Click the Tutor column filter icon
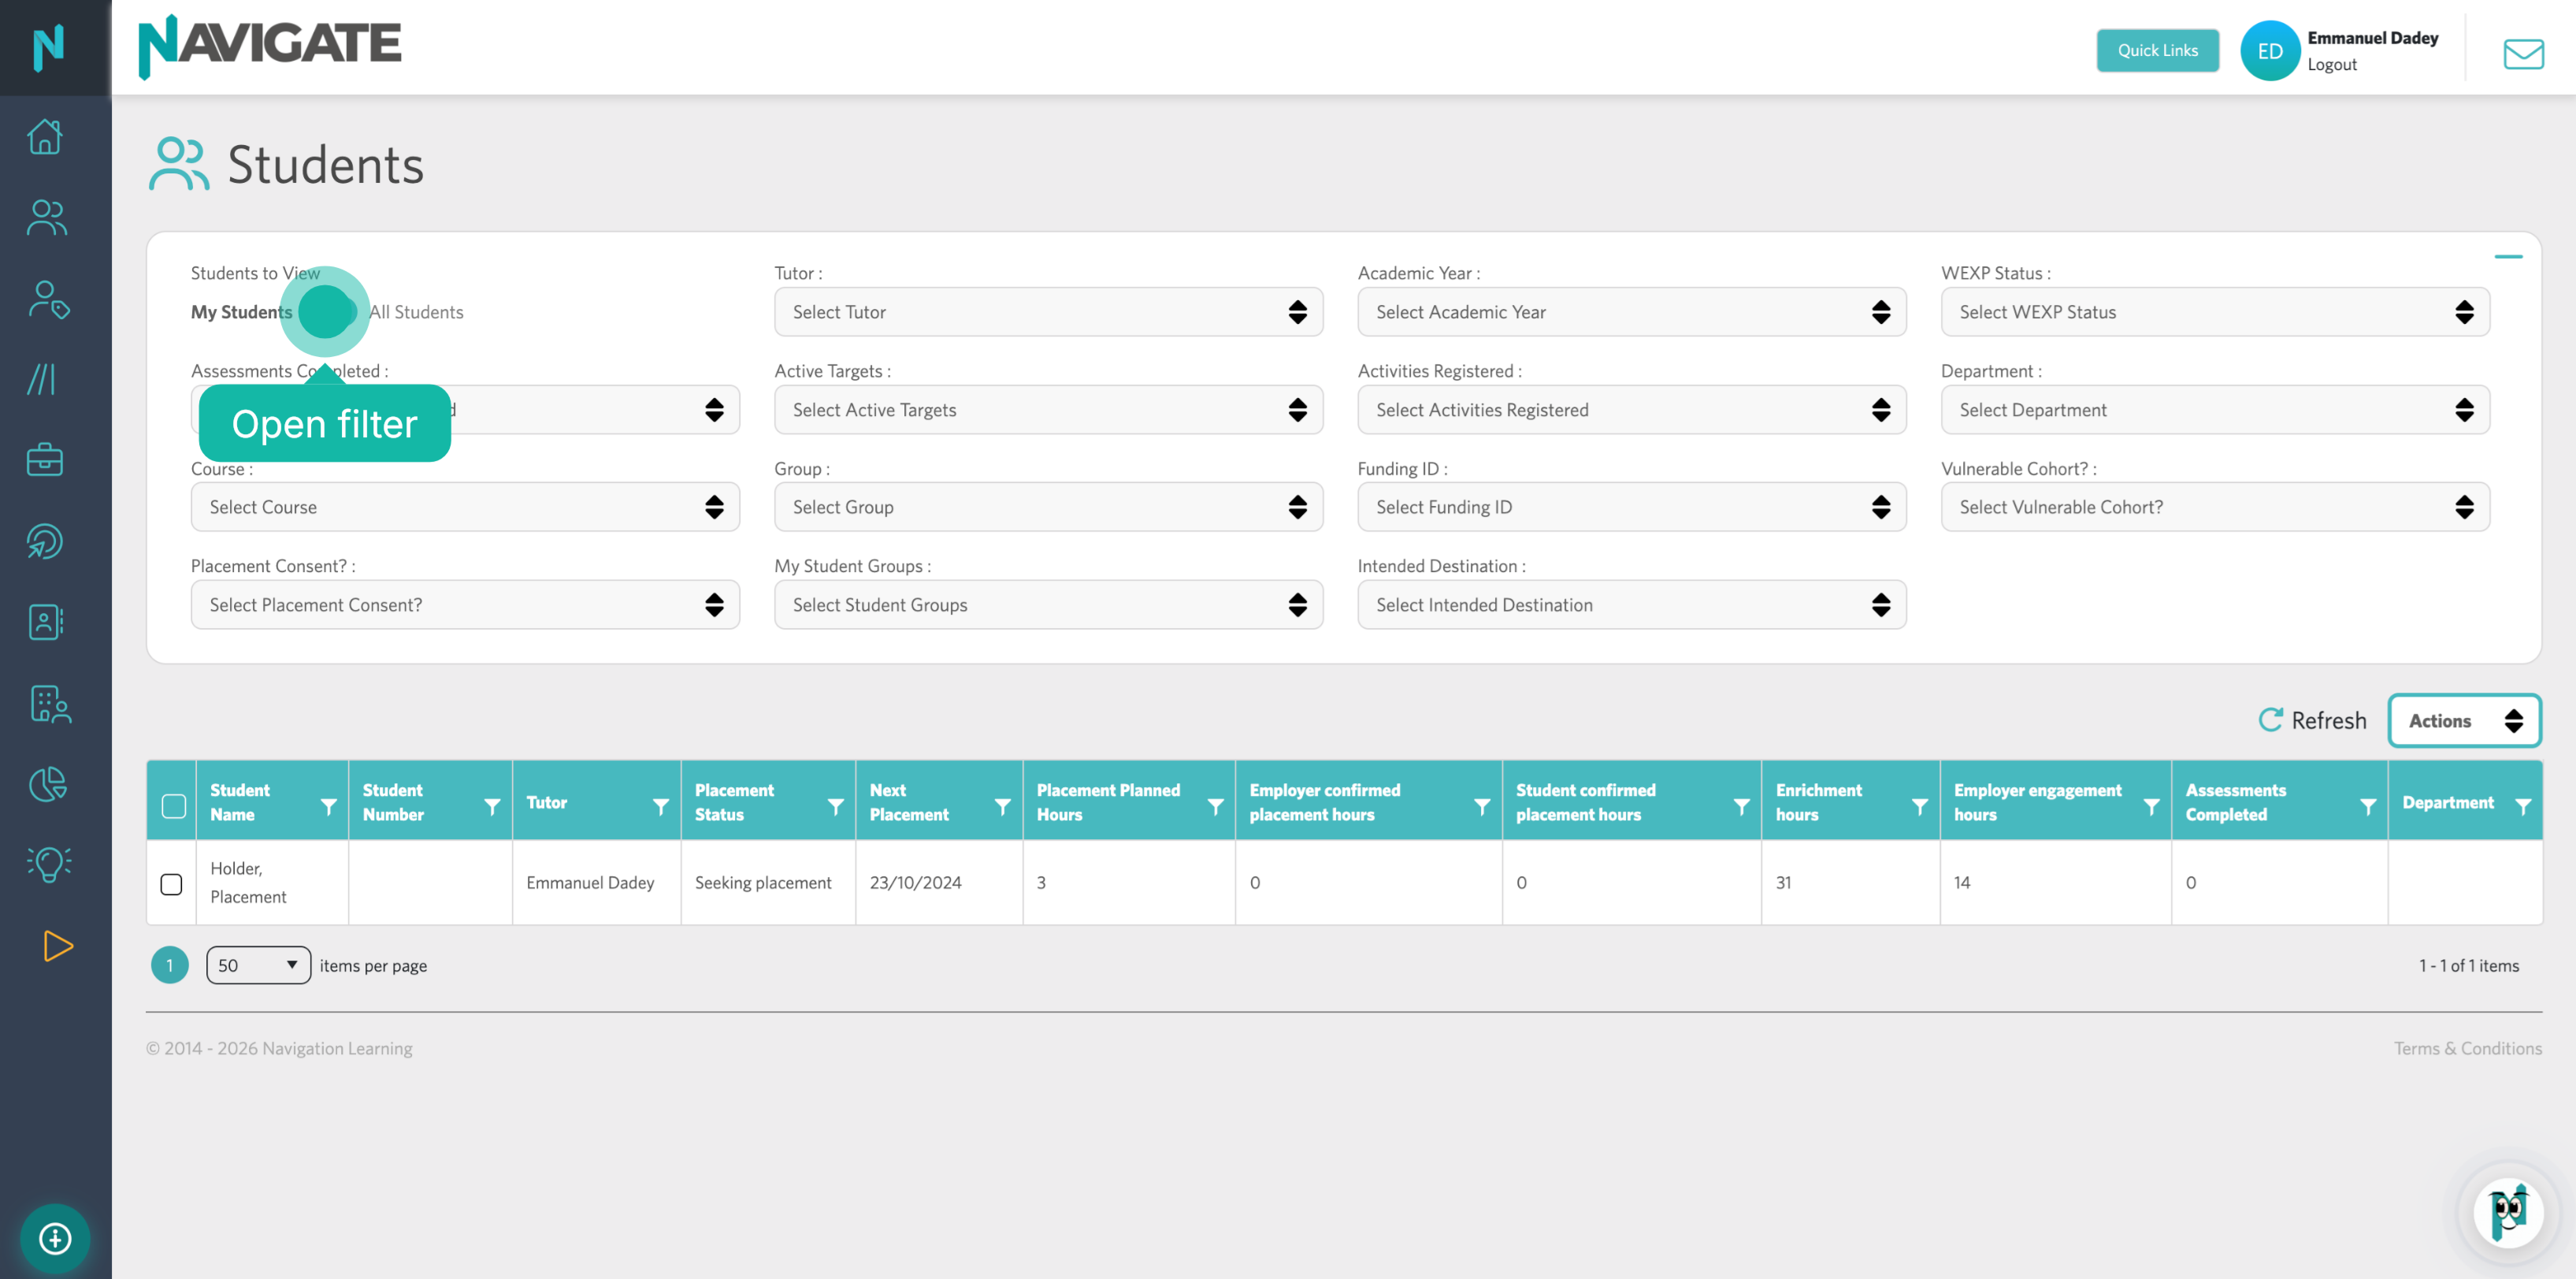Screen dimensions: 2576x1279 661,806
